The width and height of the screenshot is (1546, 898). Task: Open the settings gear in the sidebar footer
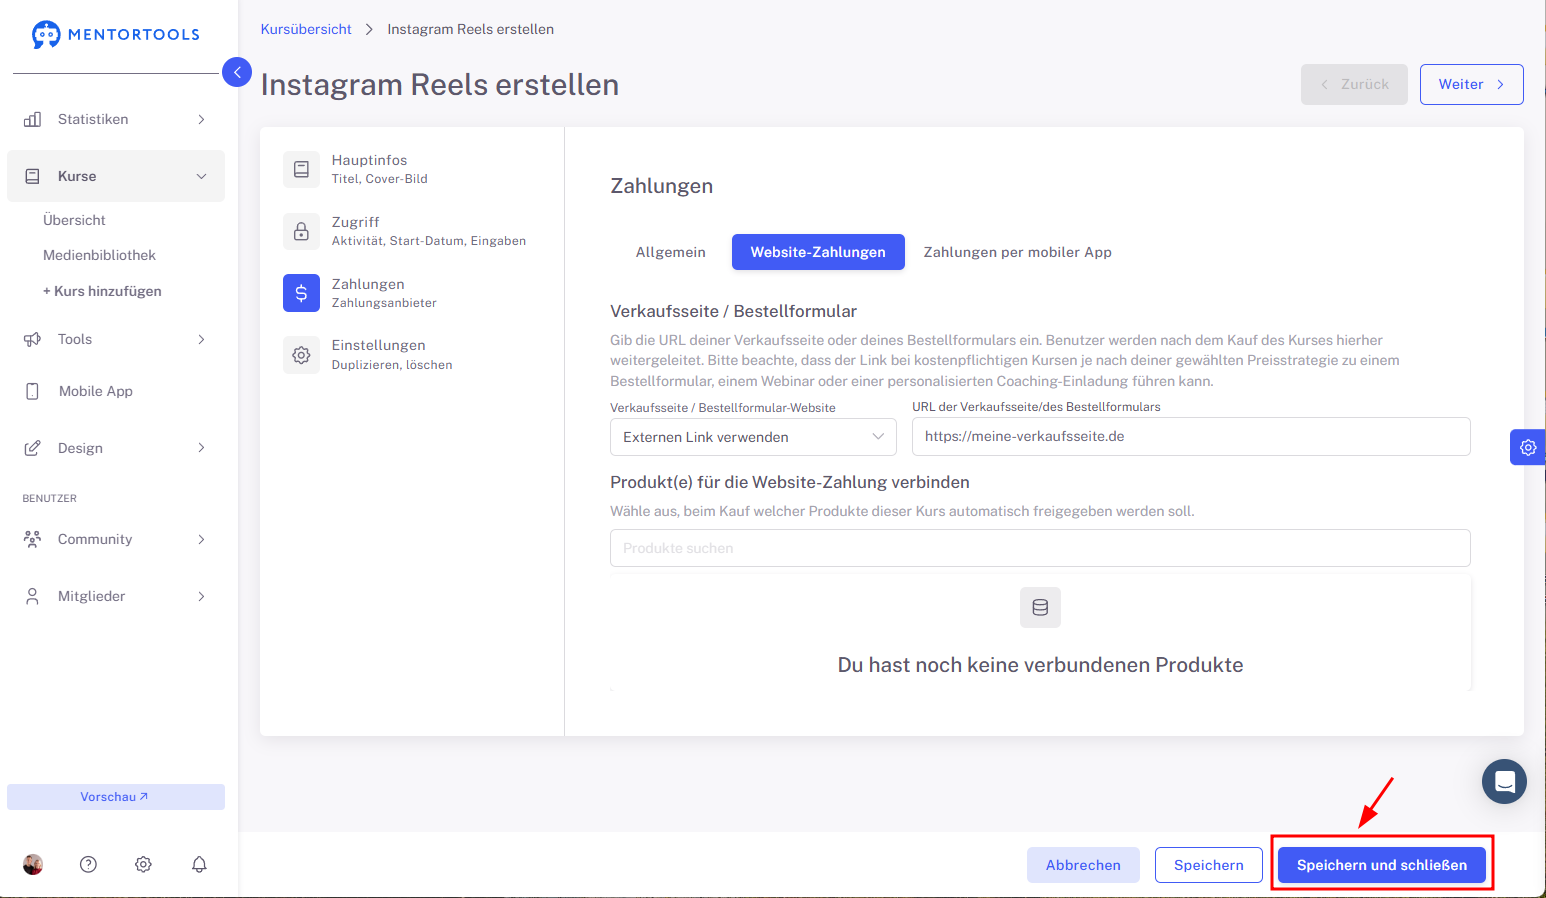(x=143, y=864)
